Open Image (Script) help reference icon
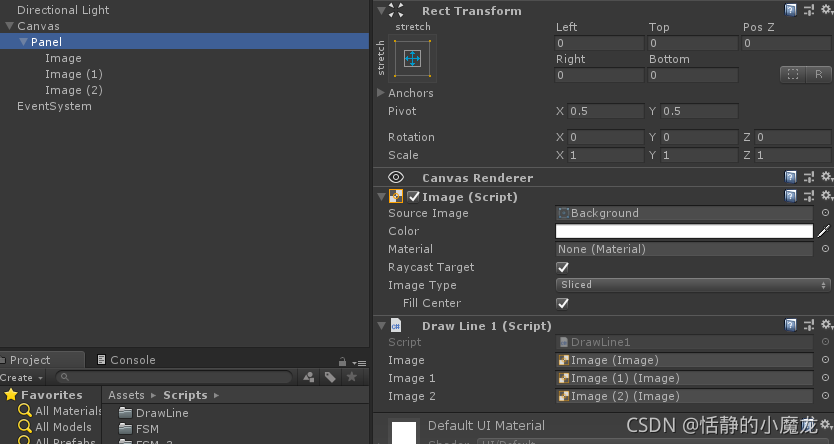The height and width of the screenshot is (444, 834). click(790, 196)
